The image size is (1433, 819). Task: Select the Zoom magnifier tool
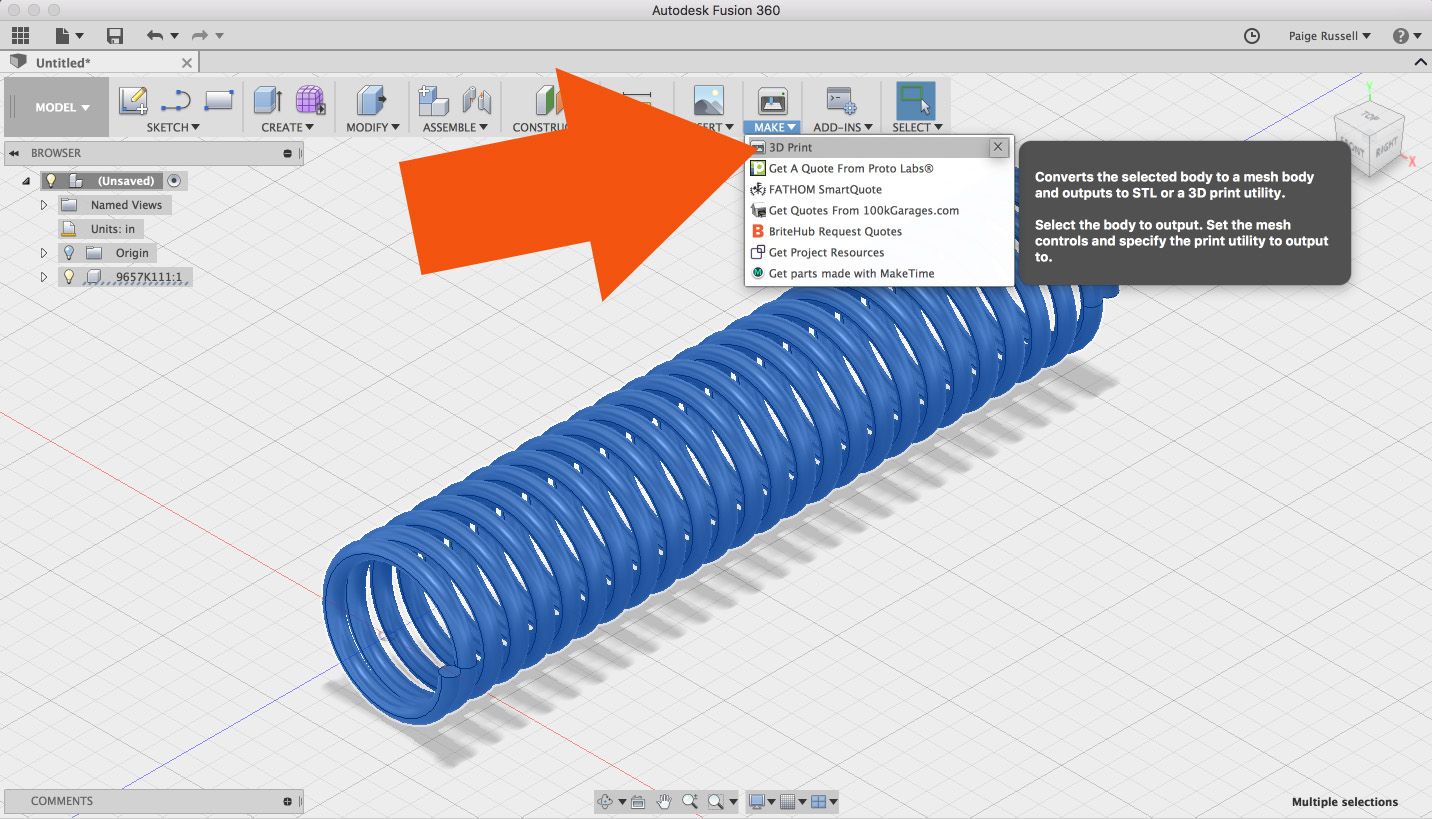click(689, 801)
